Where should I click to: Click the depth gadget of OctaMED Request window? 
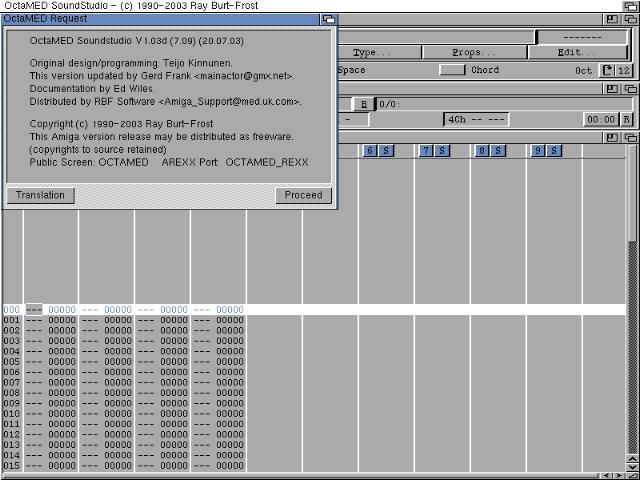pos(329,19)
